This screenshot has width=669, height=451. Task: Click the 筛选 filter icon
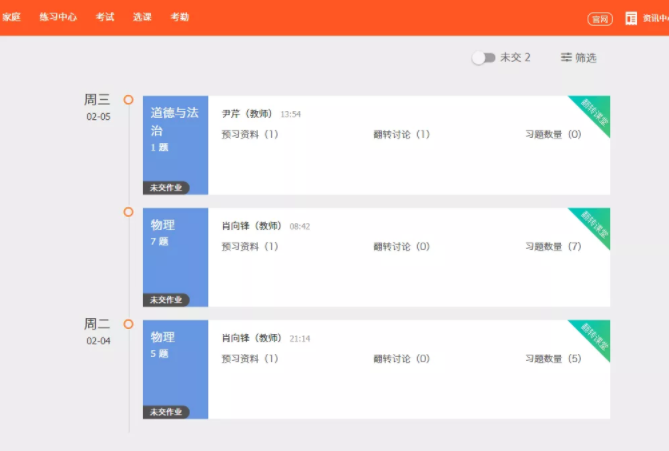coord(566,58)
